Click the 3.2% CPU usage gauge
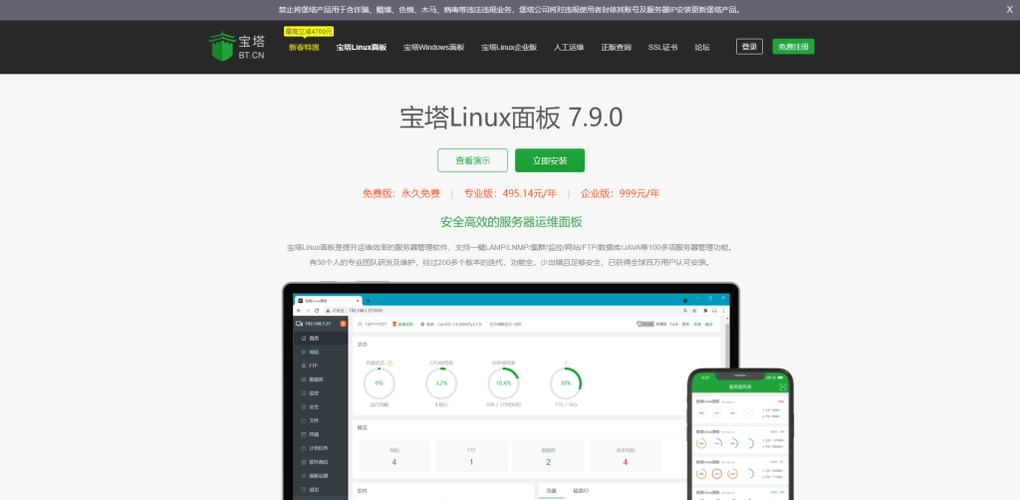Screen dimensions: 1020x500 click(x=441, y=383)
